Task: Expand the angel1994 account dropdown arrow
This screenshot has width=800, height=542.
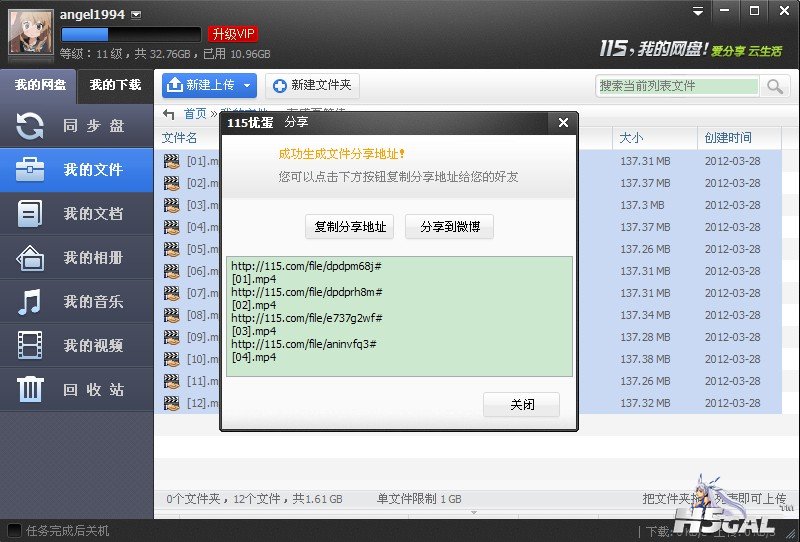Action: [136, 15]
